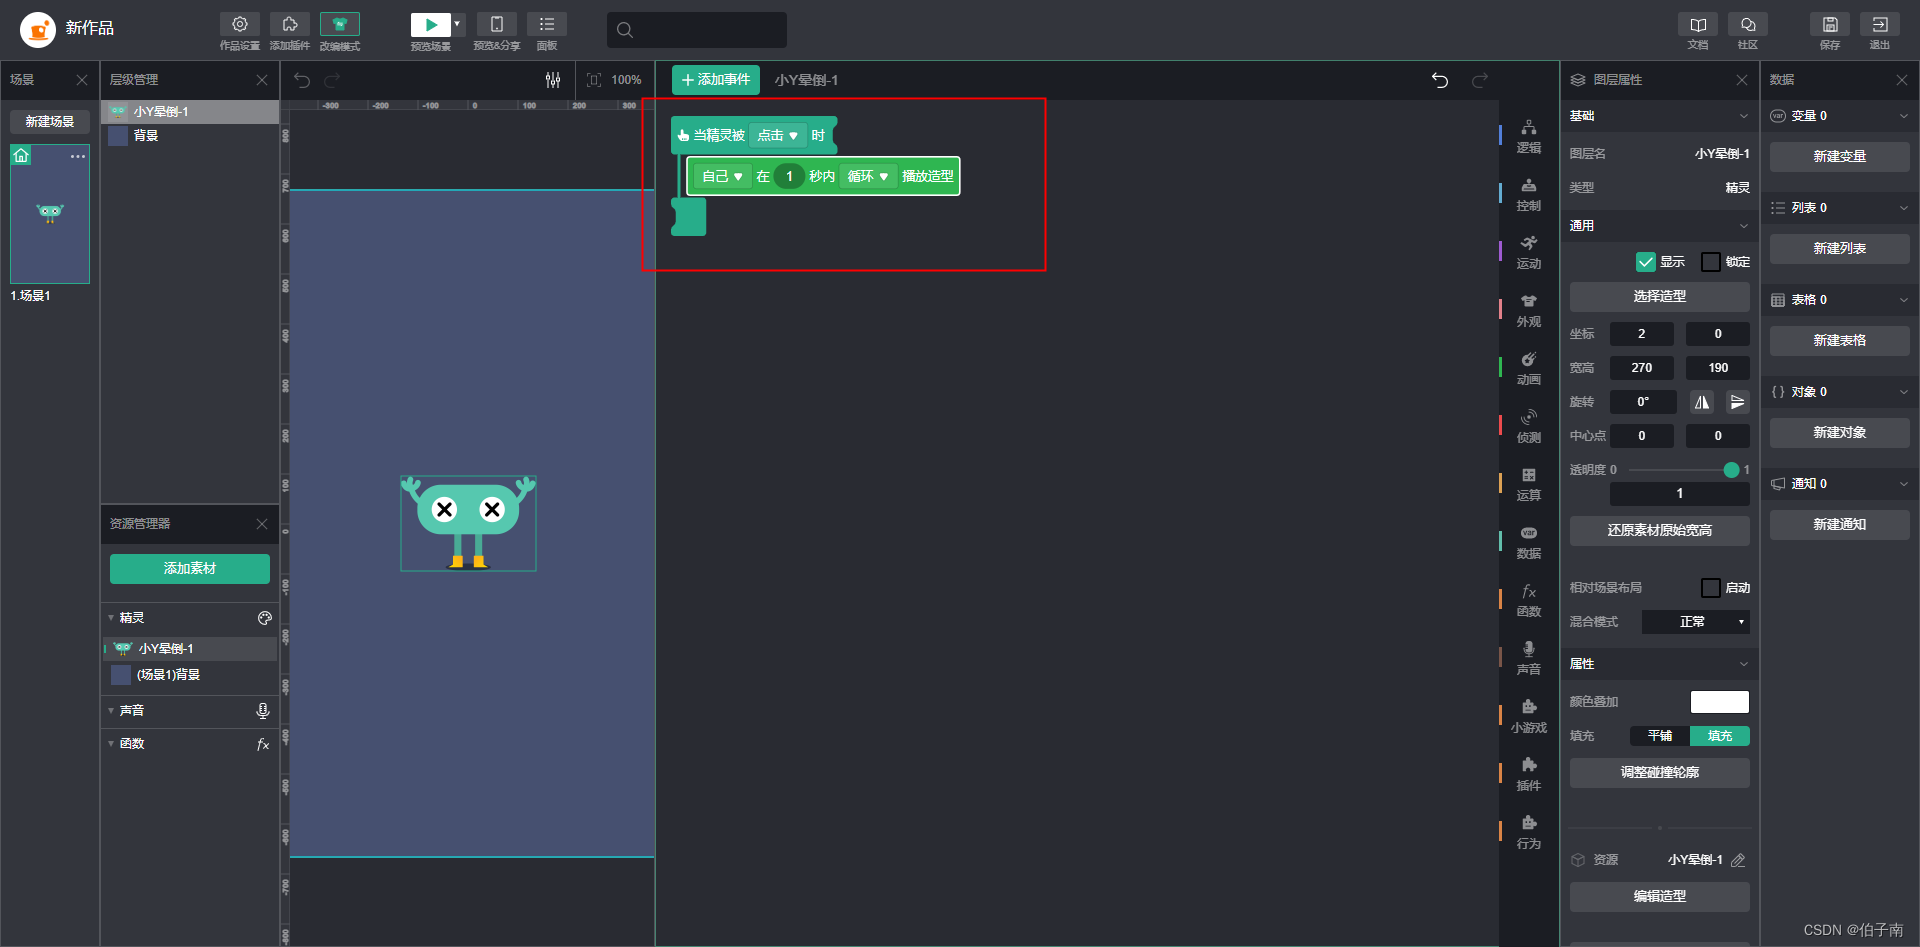Viewport: 1920px width, 947px height.
Task: Collapse 变量 0 section
Action: (1904, 116)
